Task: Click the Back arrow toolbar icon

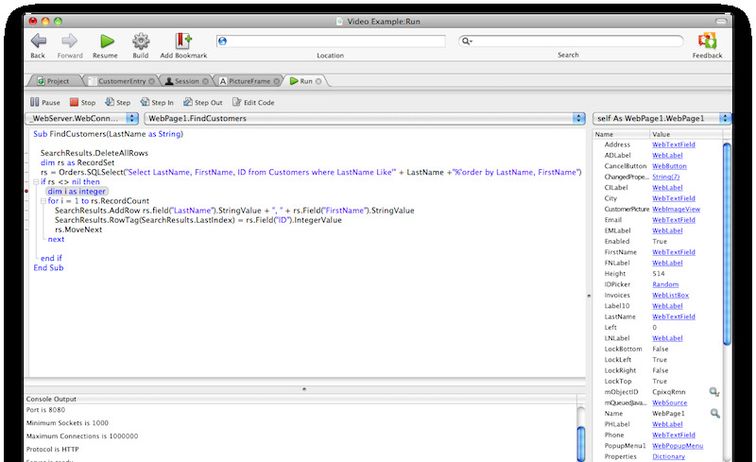Action: (38, 41)
